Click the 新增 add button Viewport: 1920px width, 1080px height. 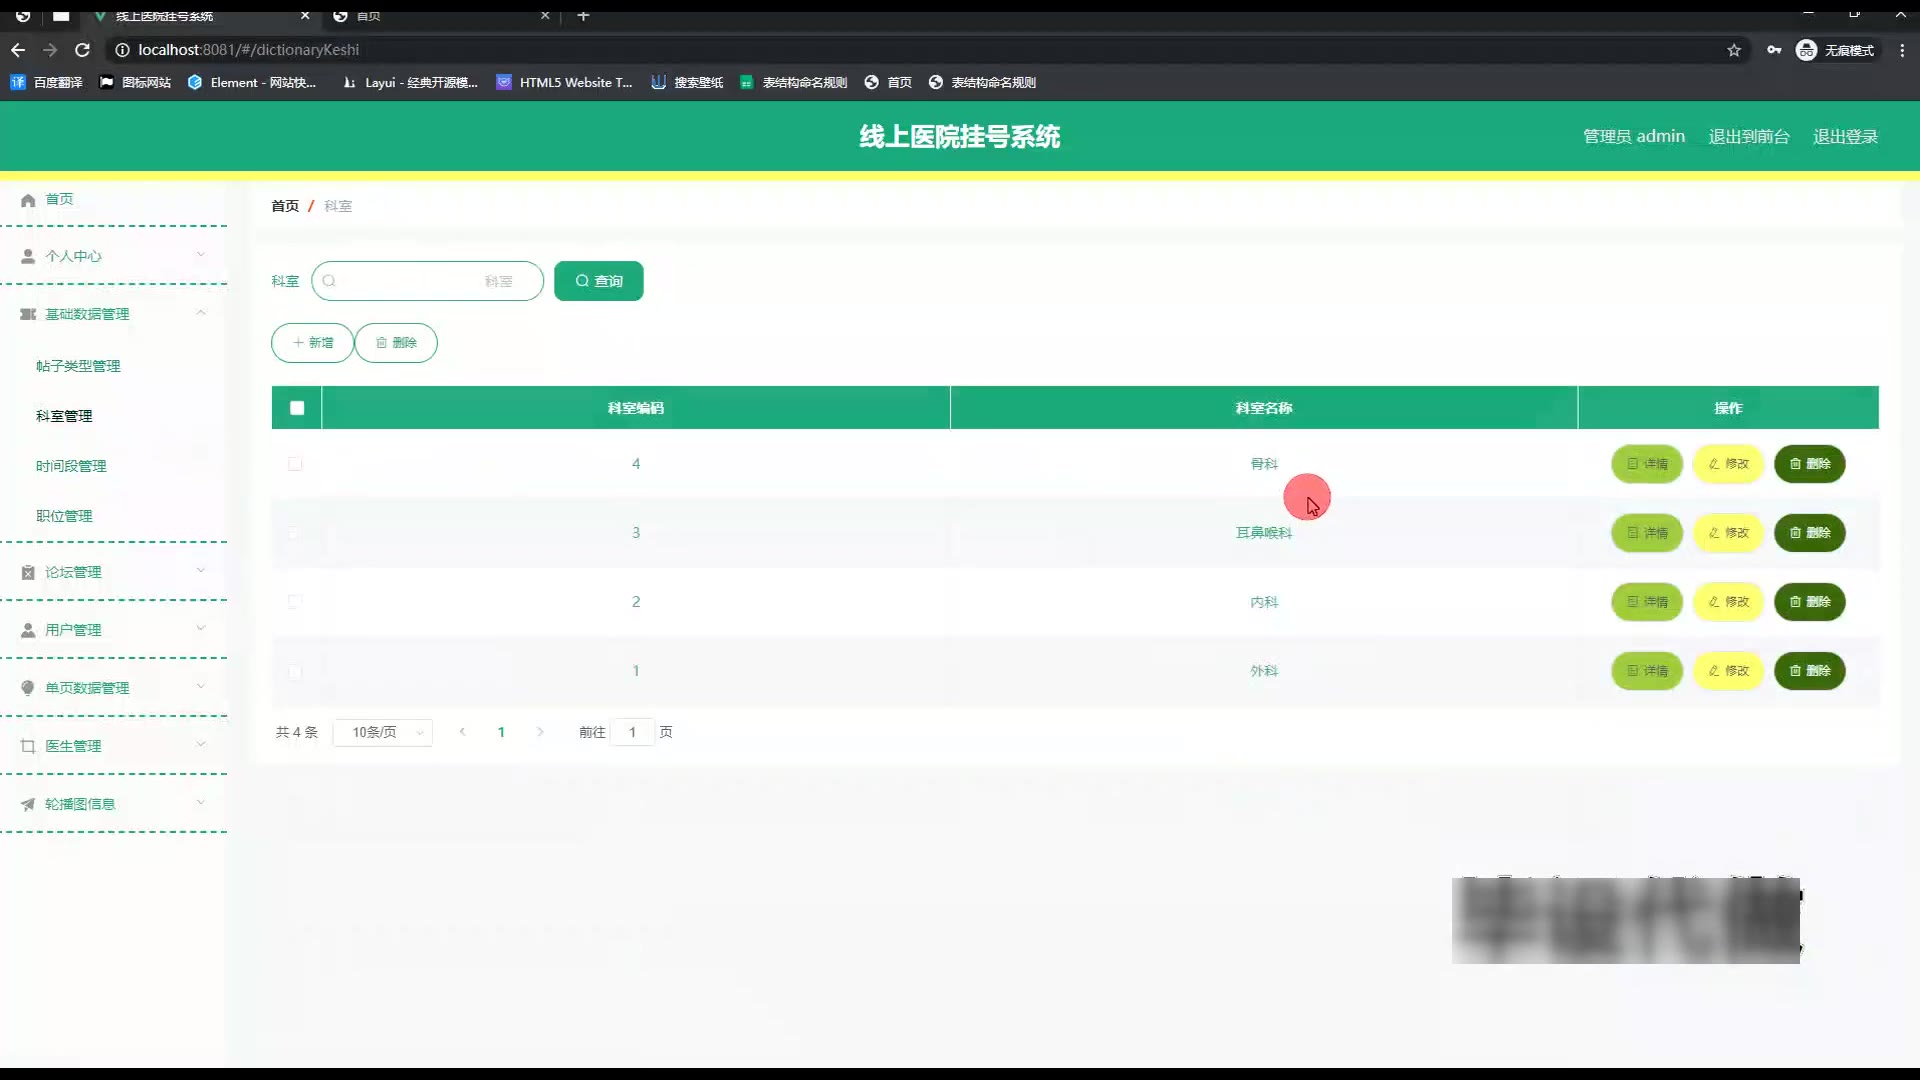312,343
